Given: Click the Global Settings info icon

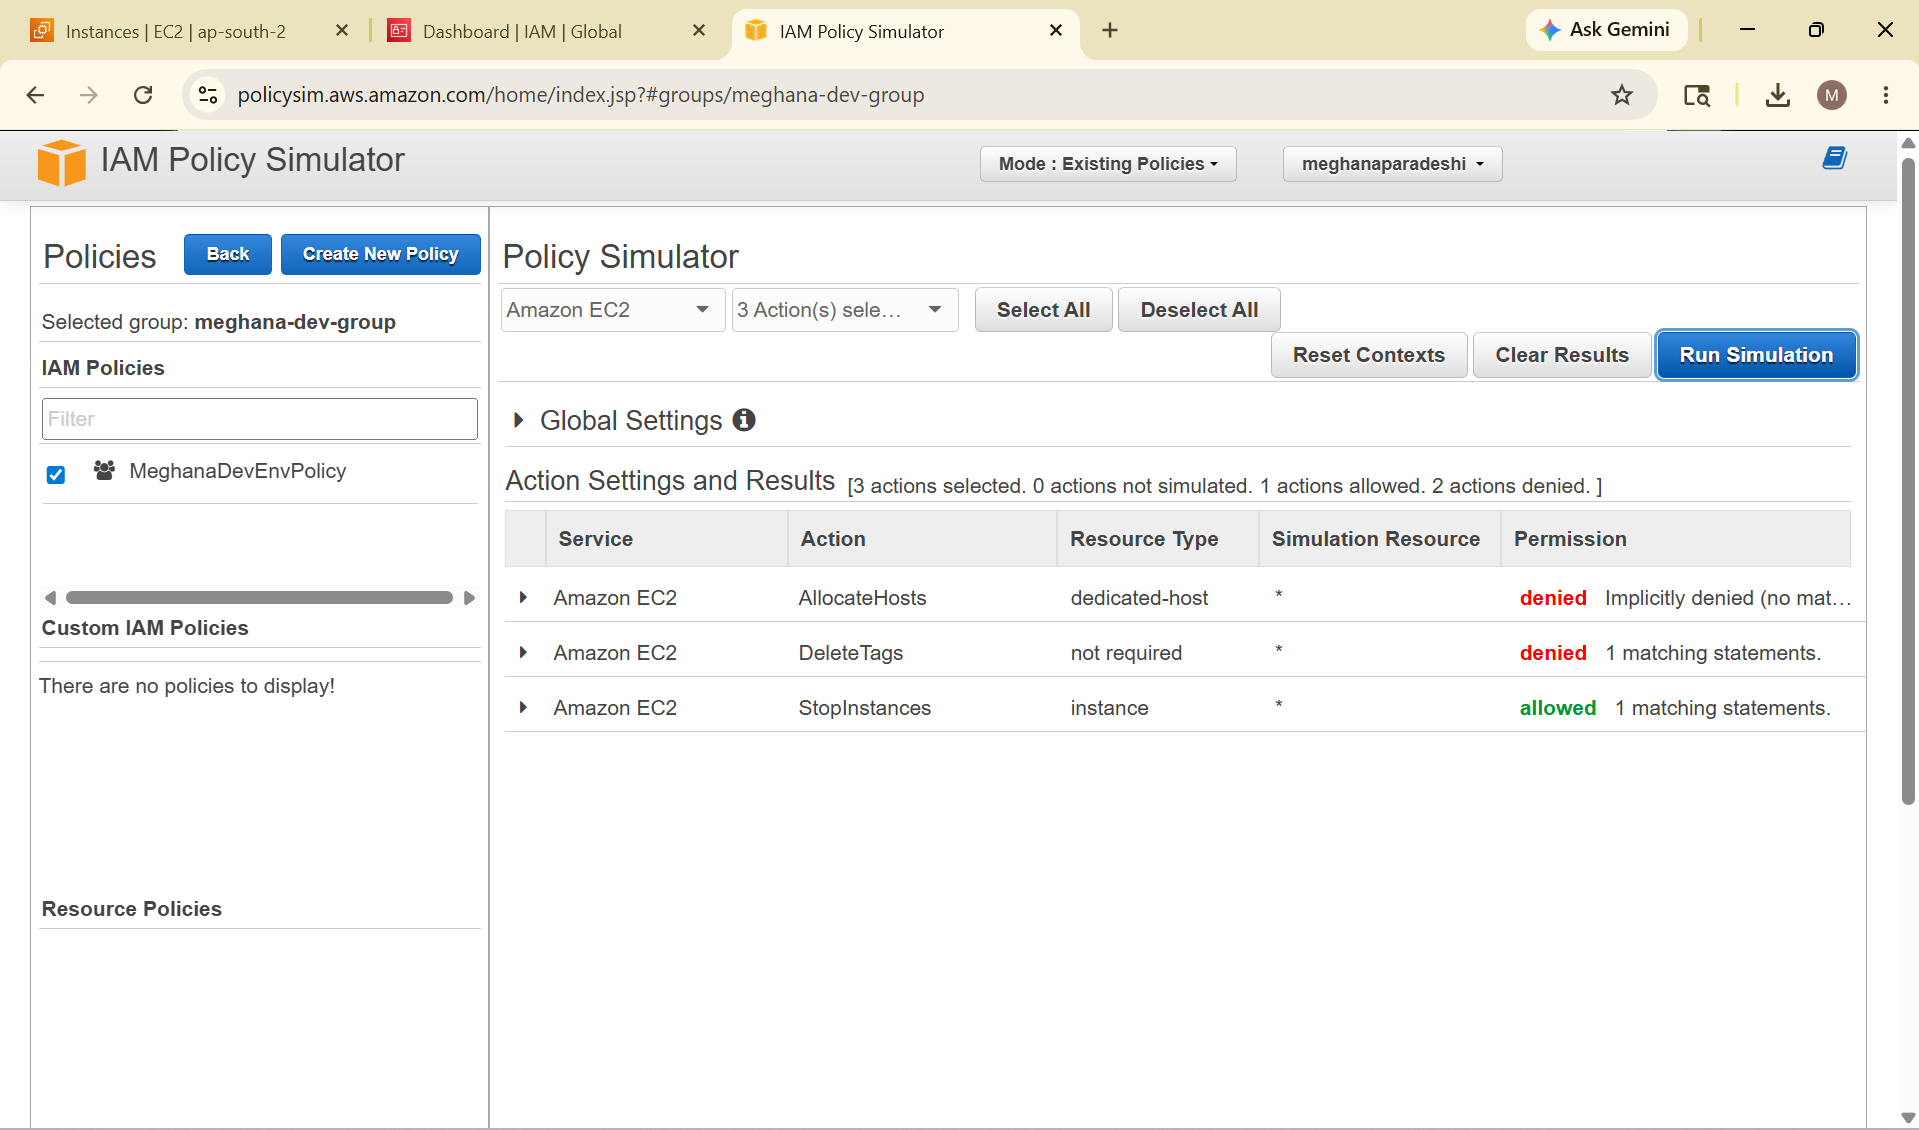Looking at the screenshot, I should pos(744,420).
